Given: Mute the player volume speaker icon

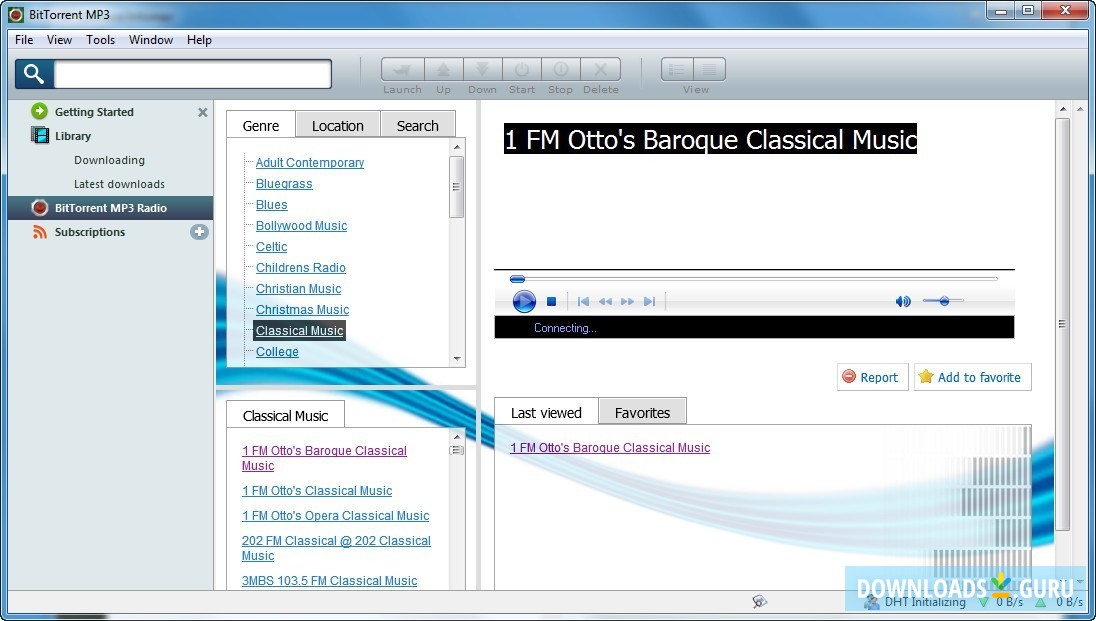Looking at the screenshot, I should pos(903,301).
